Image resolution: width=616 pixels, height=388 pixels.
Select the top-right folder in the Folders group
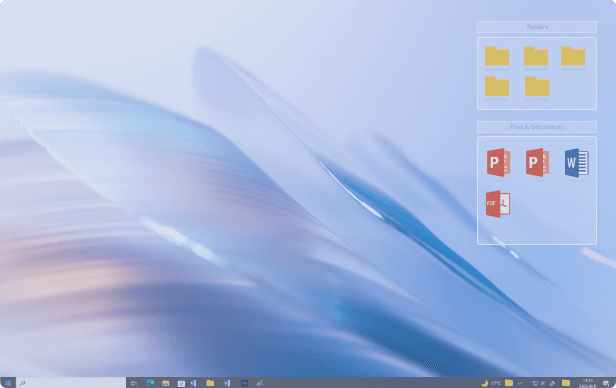573,56
